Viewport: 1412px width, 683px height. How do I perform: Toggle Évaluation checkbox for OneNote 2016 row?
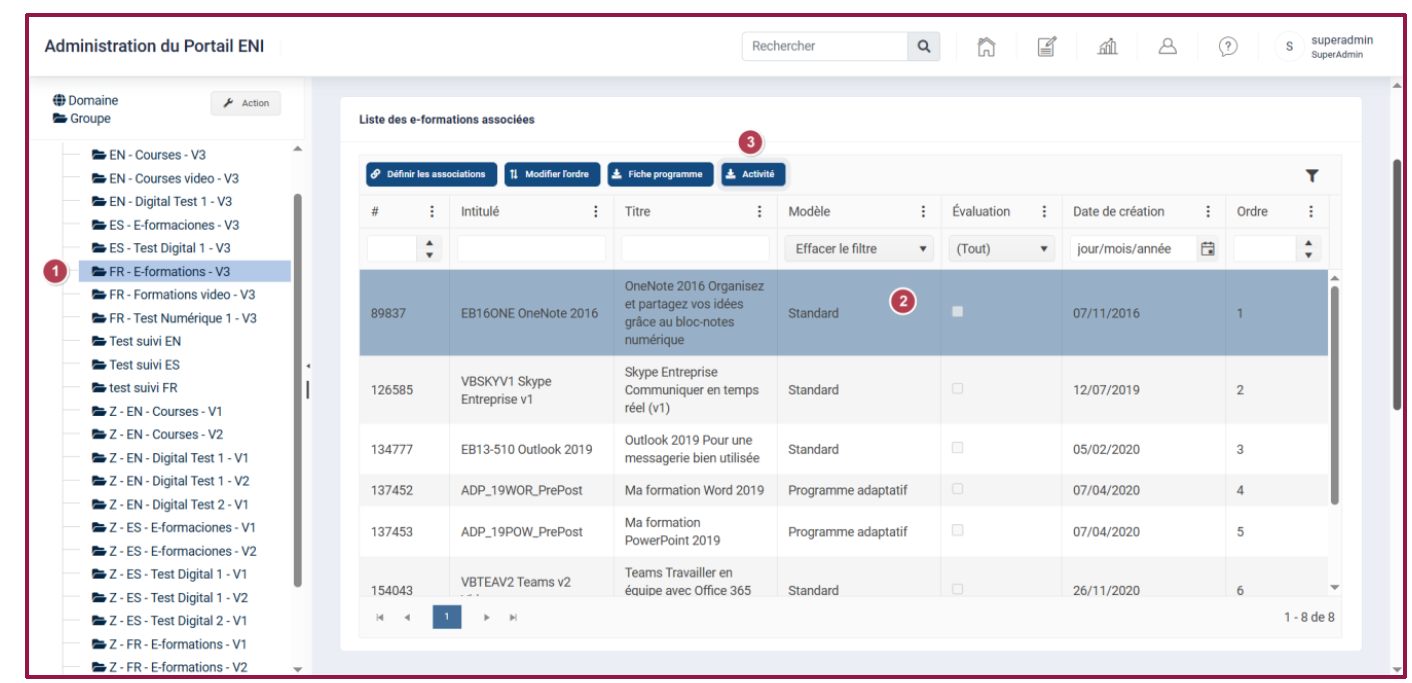tap(957, 312)
